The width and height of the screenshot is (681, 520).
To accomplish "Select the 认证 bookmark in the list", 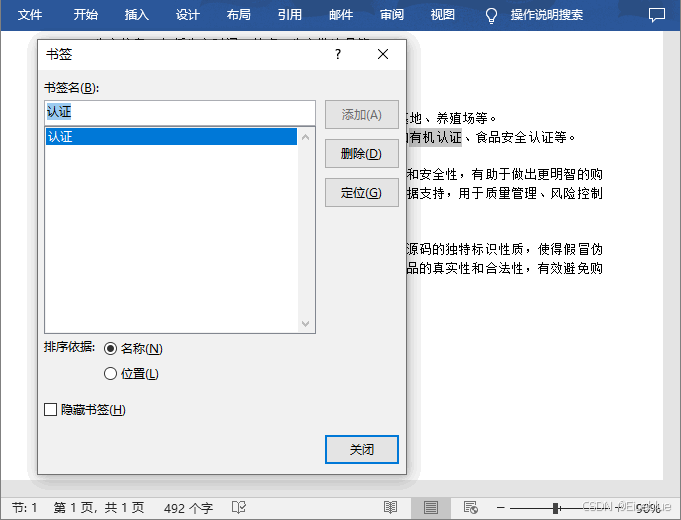I will pyautogui.click(x=171, y=136).
